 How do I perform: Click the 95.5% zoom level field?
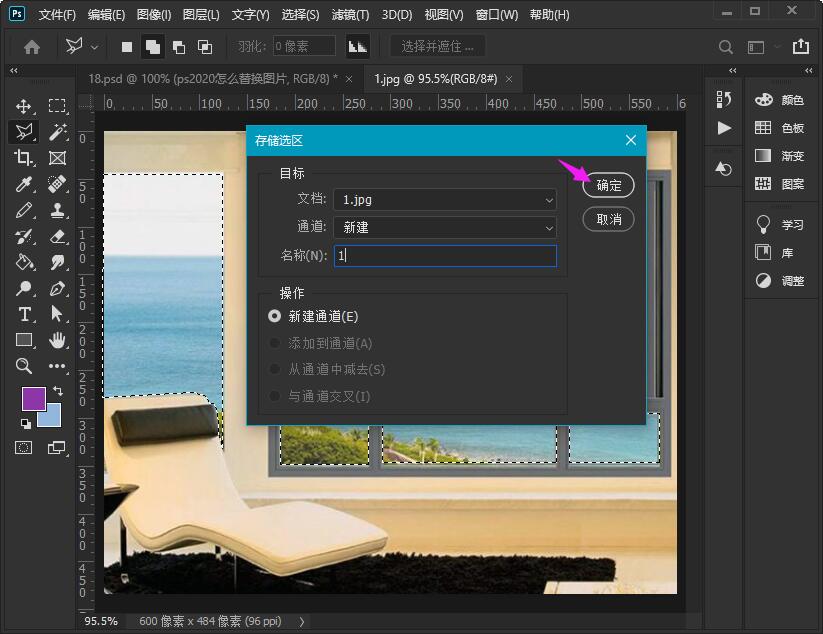click(x=102, y=621)
